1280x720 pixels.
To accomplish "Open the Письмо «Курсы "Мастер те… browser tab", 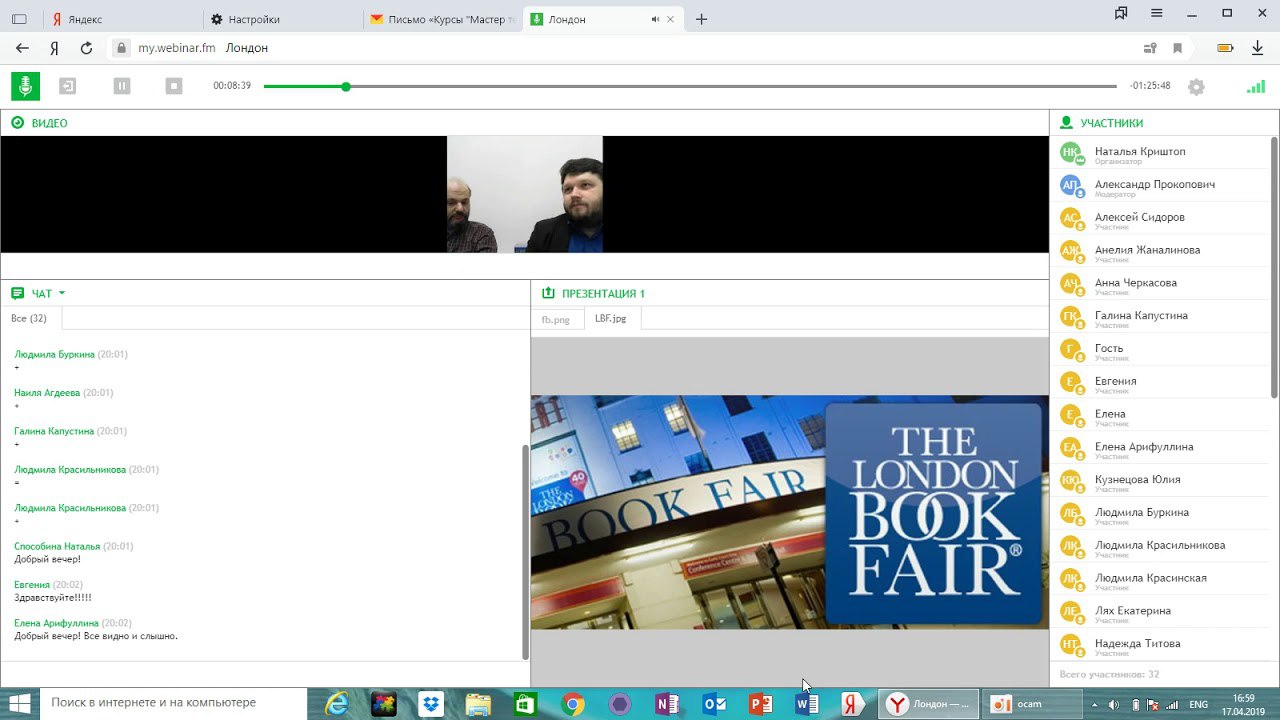I will click(x=443, y=19).
